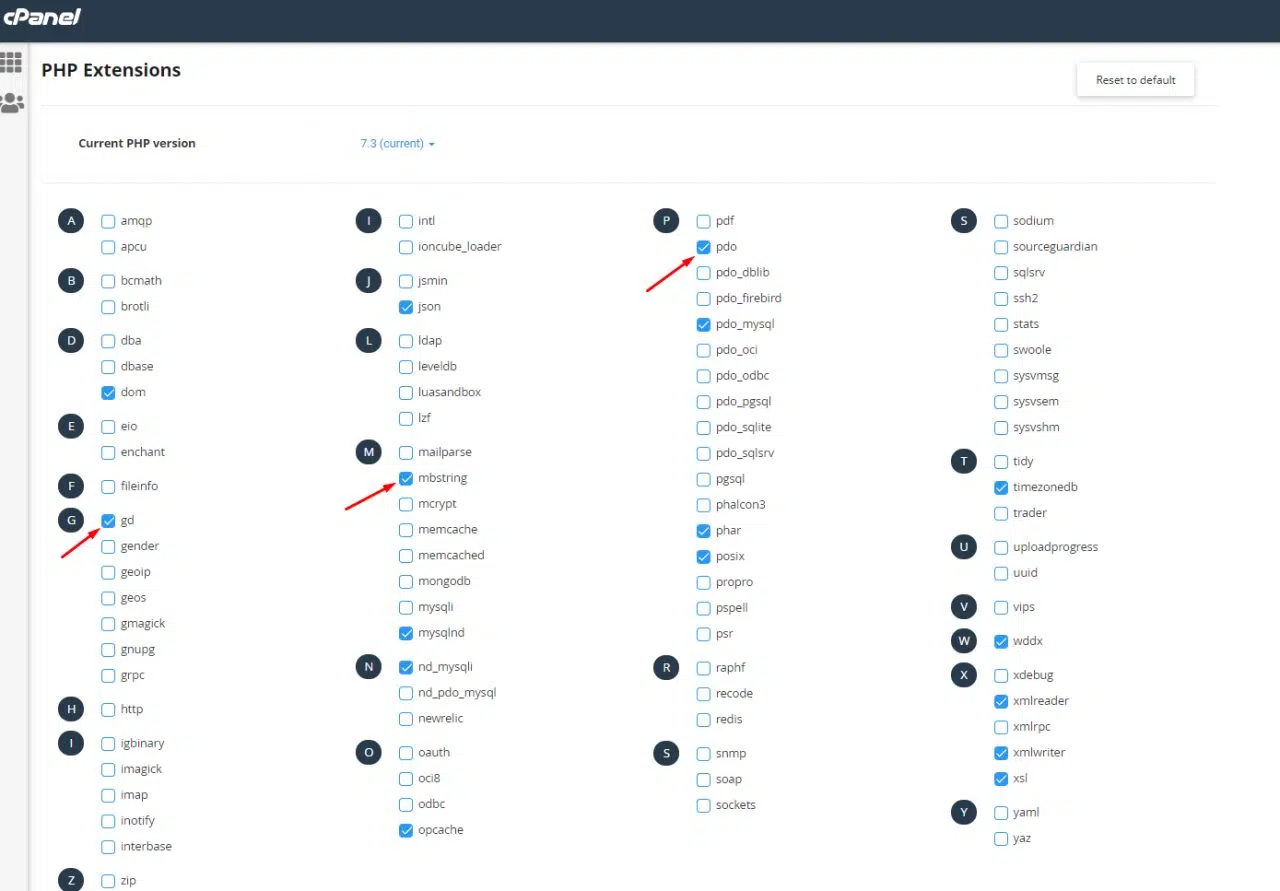Turn on the zip extension checkbox
Screen dimensions: 1280x891
(x=108, y=881)
